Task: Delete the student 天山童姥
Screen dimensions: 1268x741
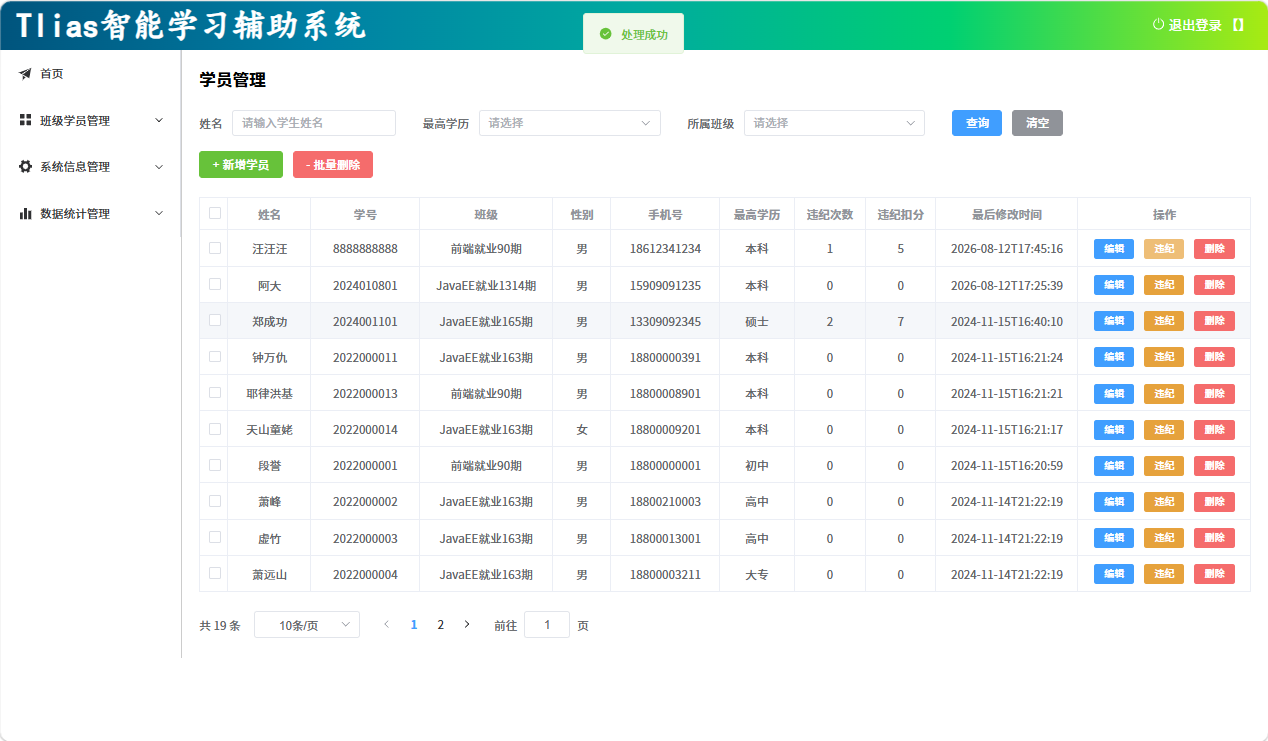Action: pyautogui.click(x=1214, y=429)
